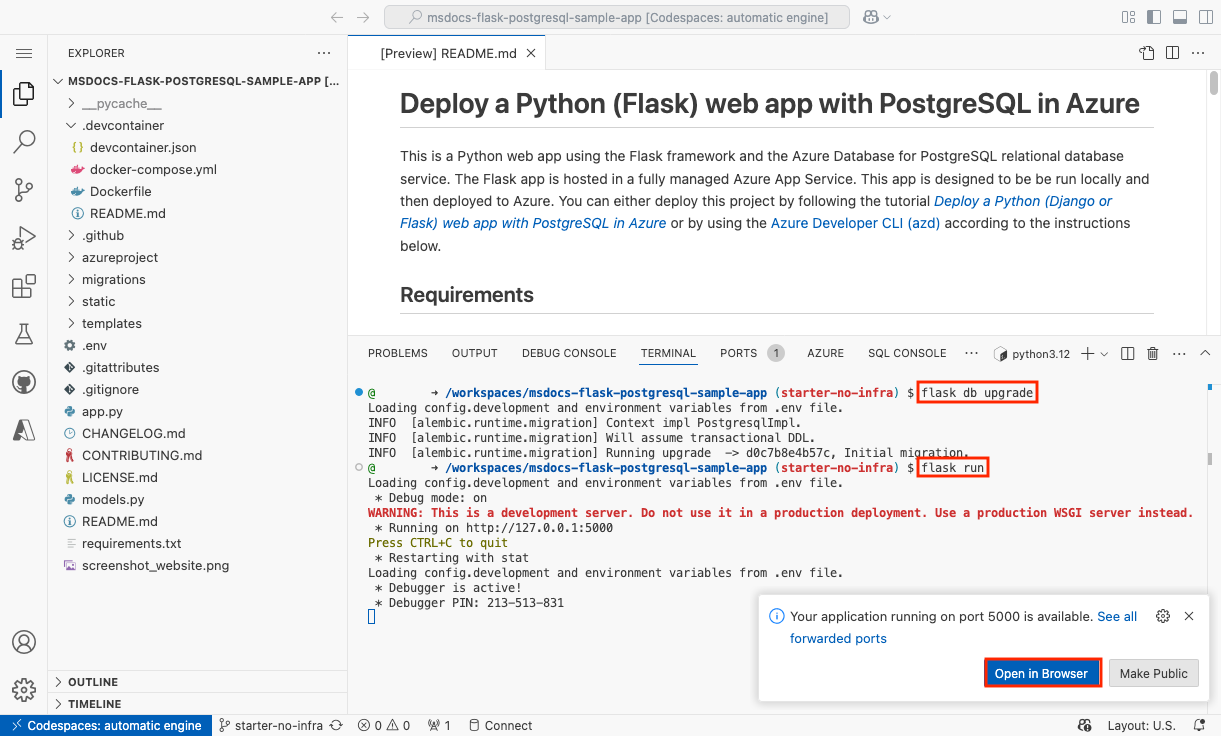Expand the .github folder
This screenshot has height=736, width=1221.
coord(103,235)
